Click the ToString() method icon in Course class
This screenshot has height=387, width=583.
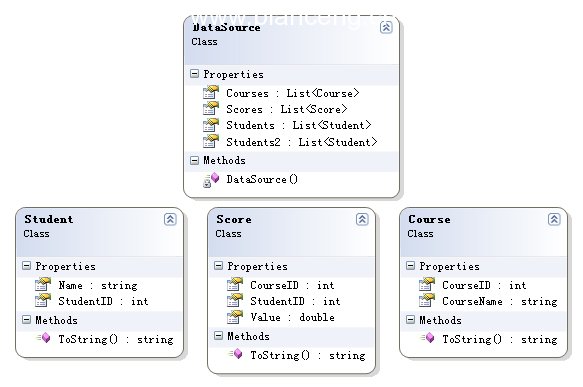tap(428, 338)
